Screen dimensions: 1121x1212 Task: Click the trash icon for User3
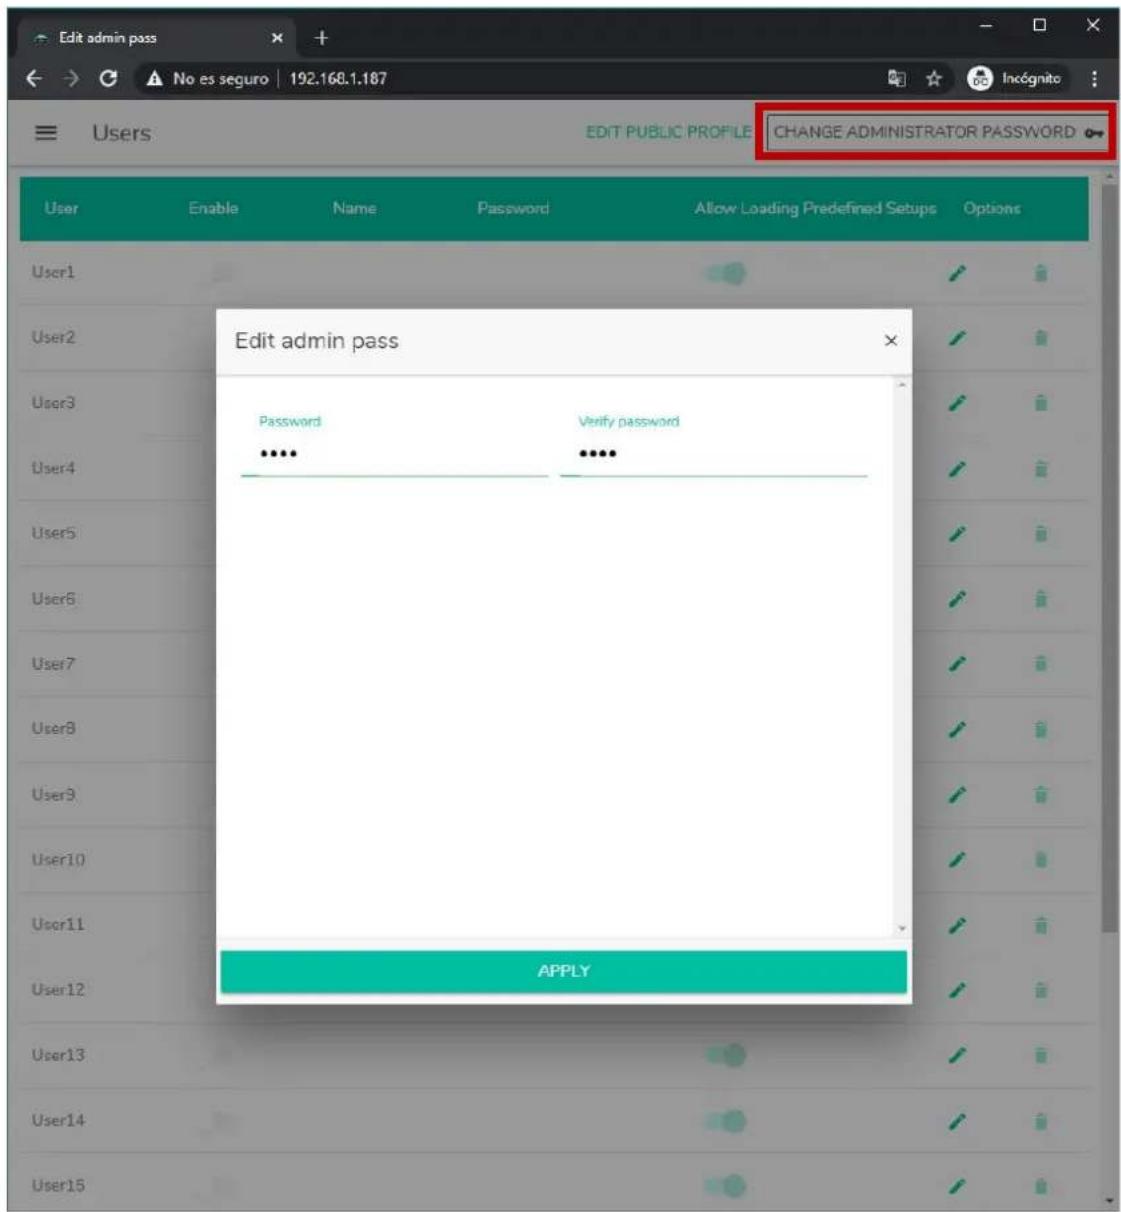tap(1041, 403)
